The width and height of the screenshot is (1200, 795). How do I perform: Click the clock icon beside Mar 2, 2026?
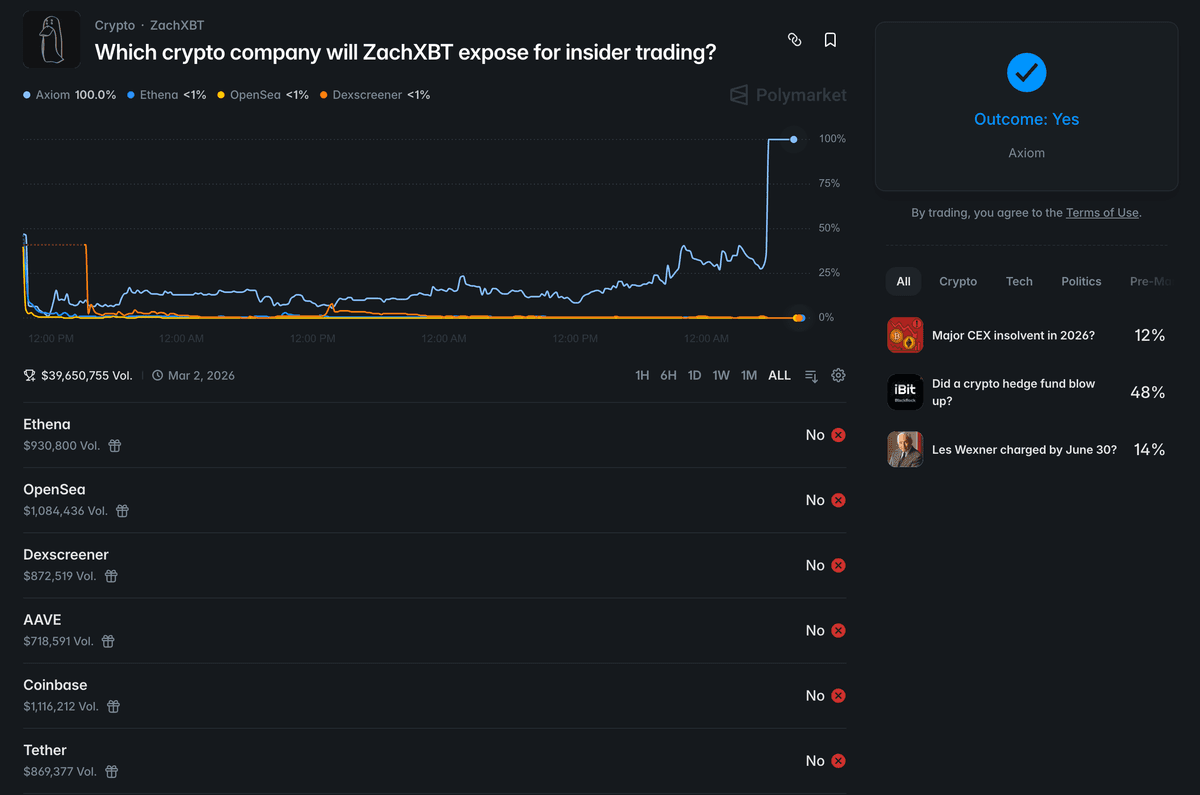coord(157,375)
